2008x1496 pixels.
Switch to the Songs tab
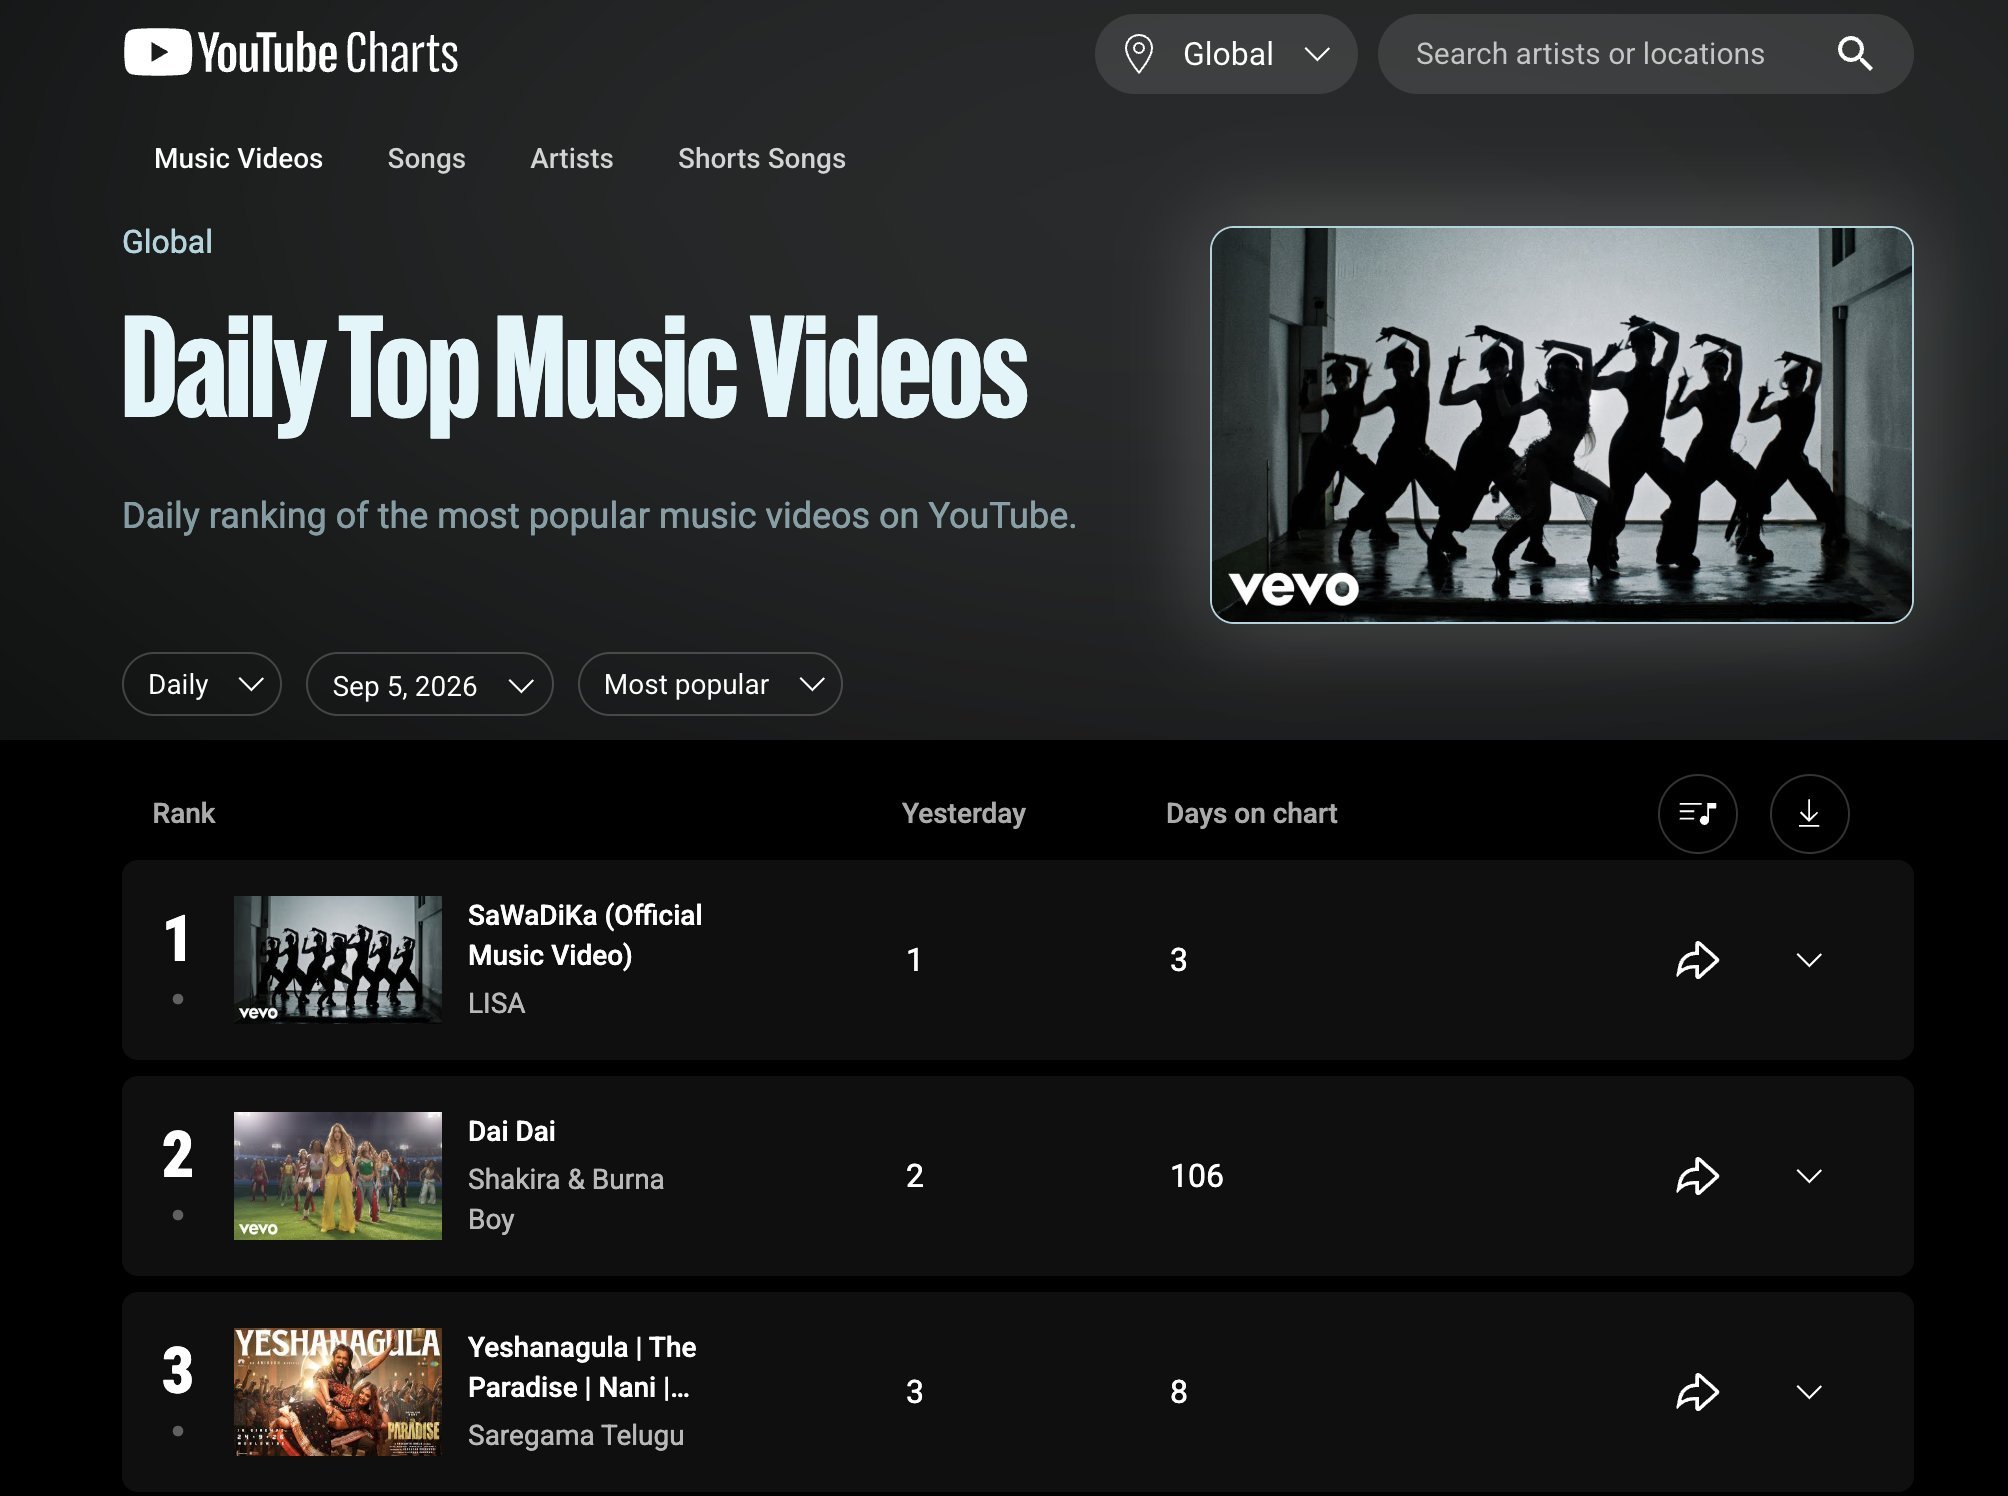coord(426,158)
